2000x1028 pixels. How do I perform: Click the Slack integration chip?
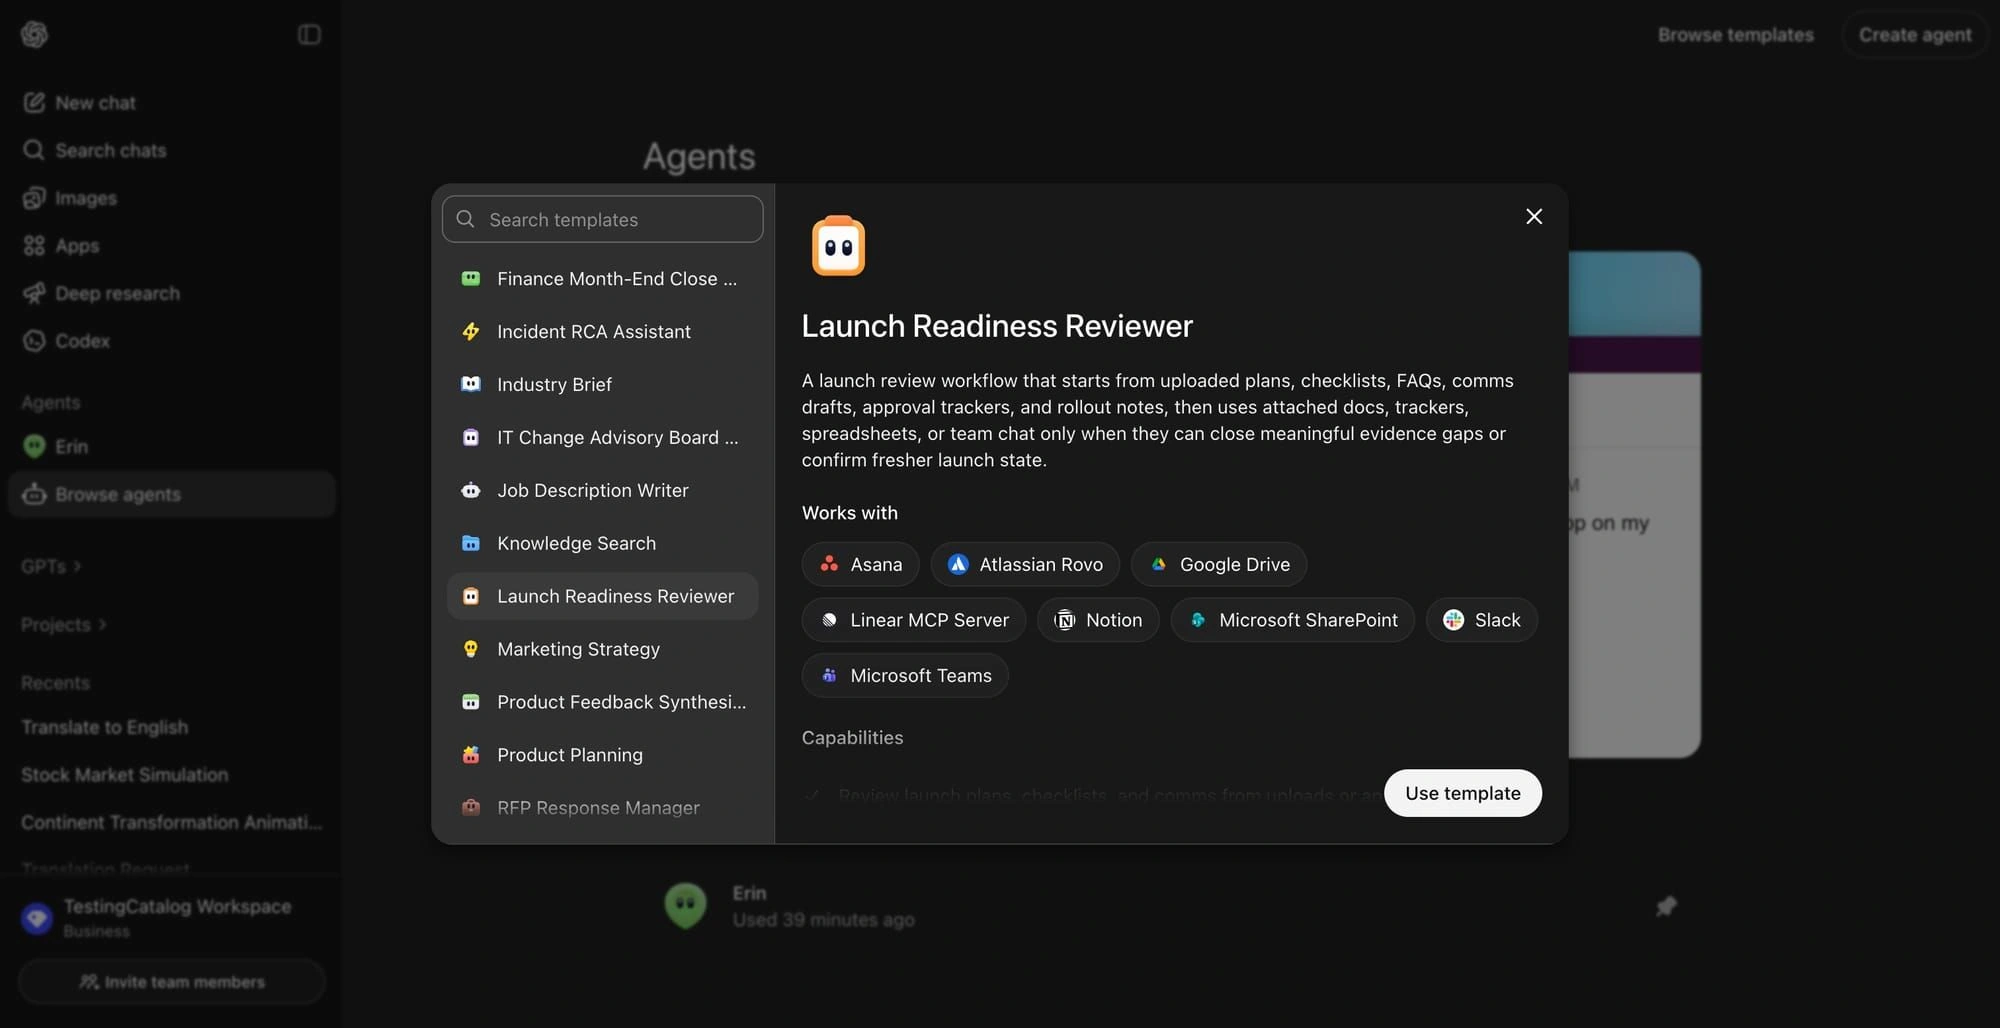tap(1481, 620)
